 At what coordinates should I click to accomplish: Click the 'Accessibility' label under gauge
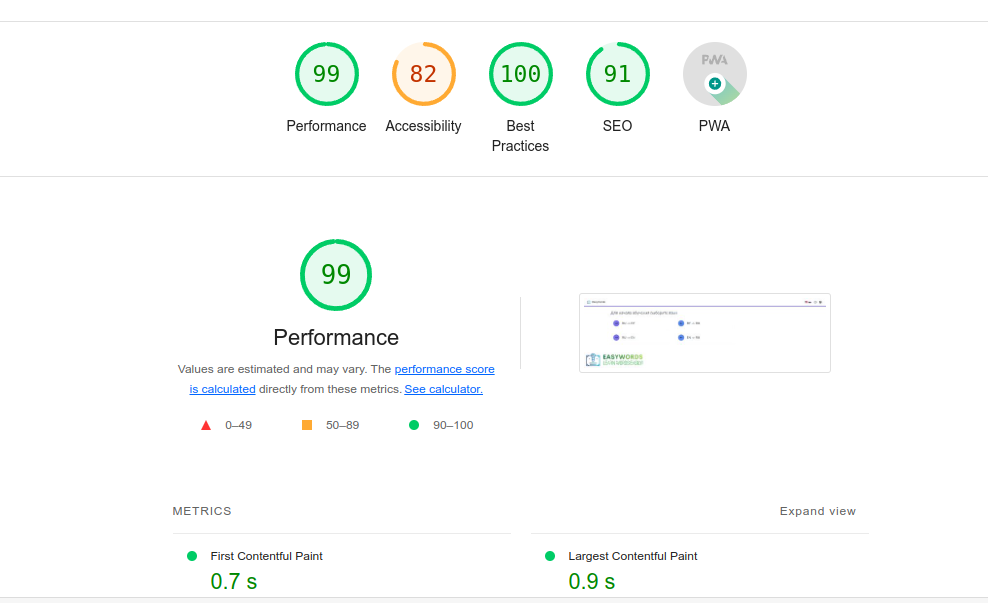pos(423,126)
